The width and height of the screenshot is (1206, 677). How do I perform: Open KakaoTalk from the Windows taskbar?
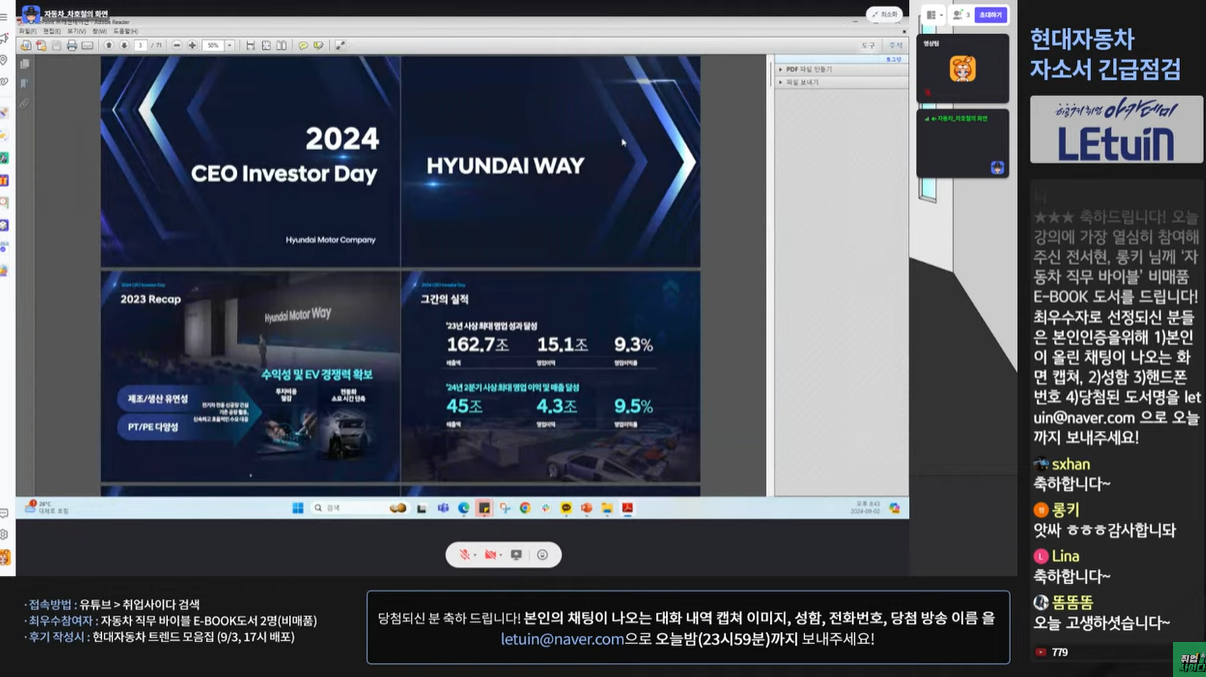click(x=566, y=508)
